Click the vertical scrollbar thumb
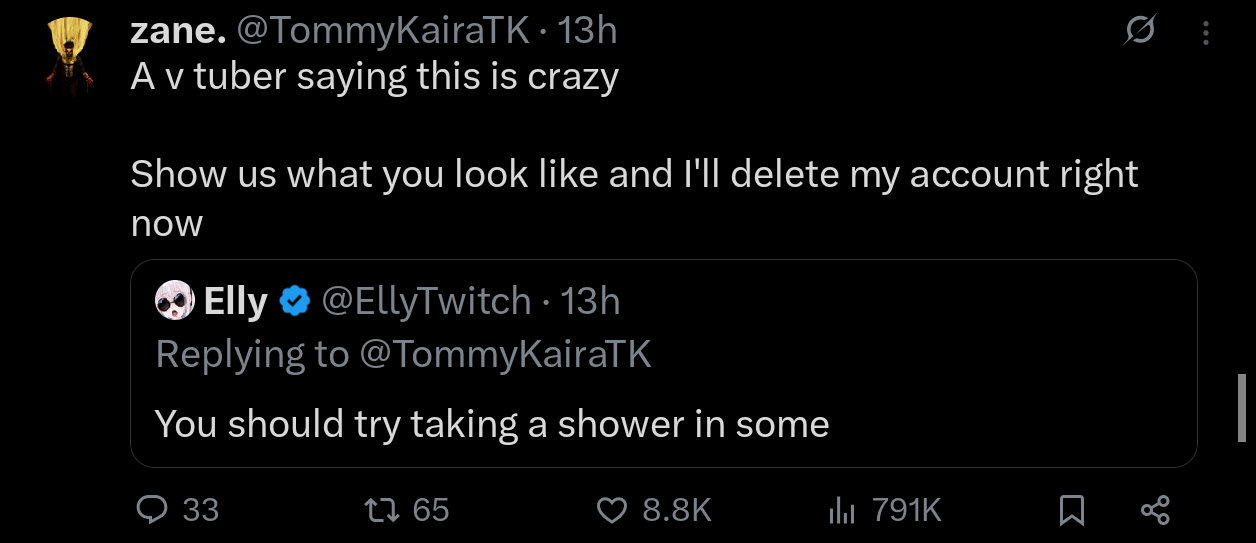This screenshot has height=543, width=1256. [1241, 407]
